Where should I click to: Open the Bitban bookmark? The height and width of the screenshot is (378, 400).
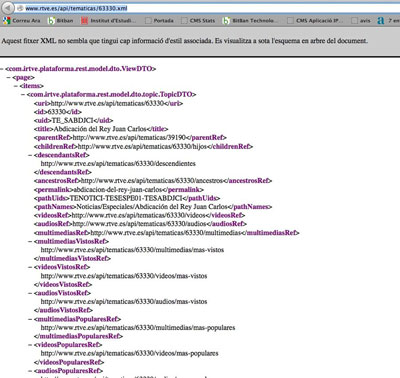60,21
